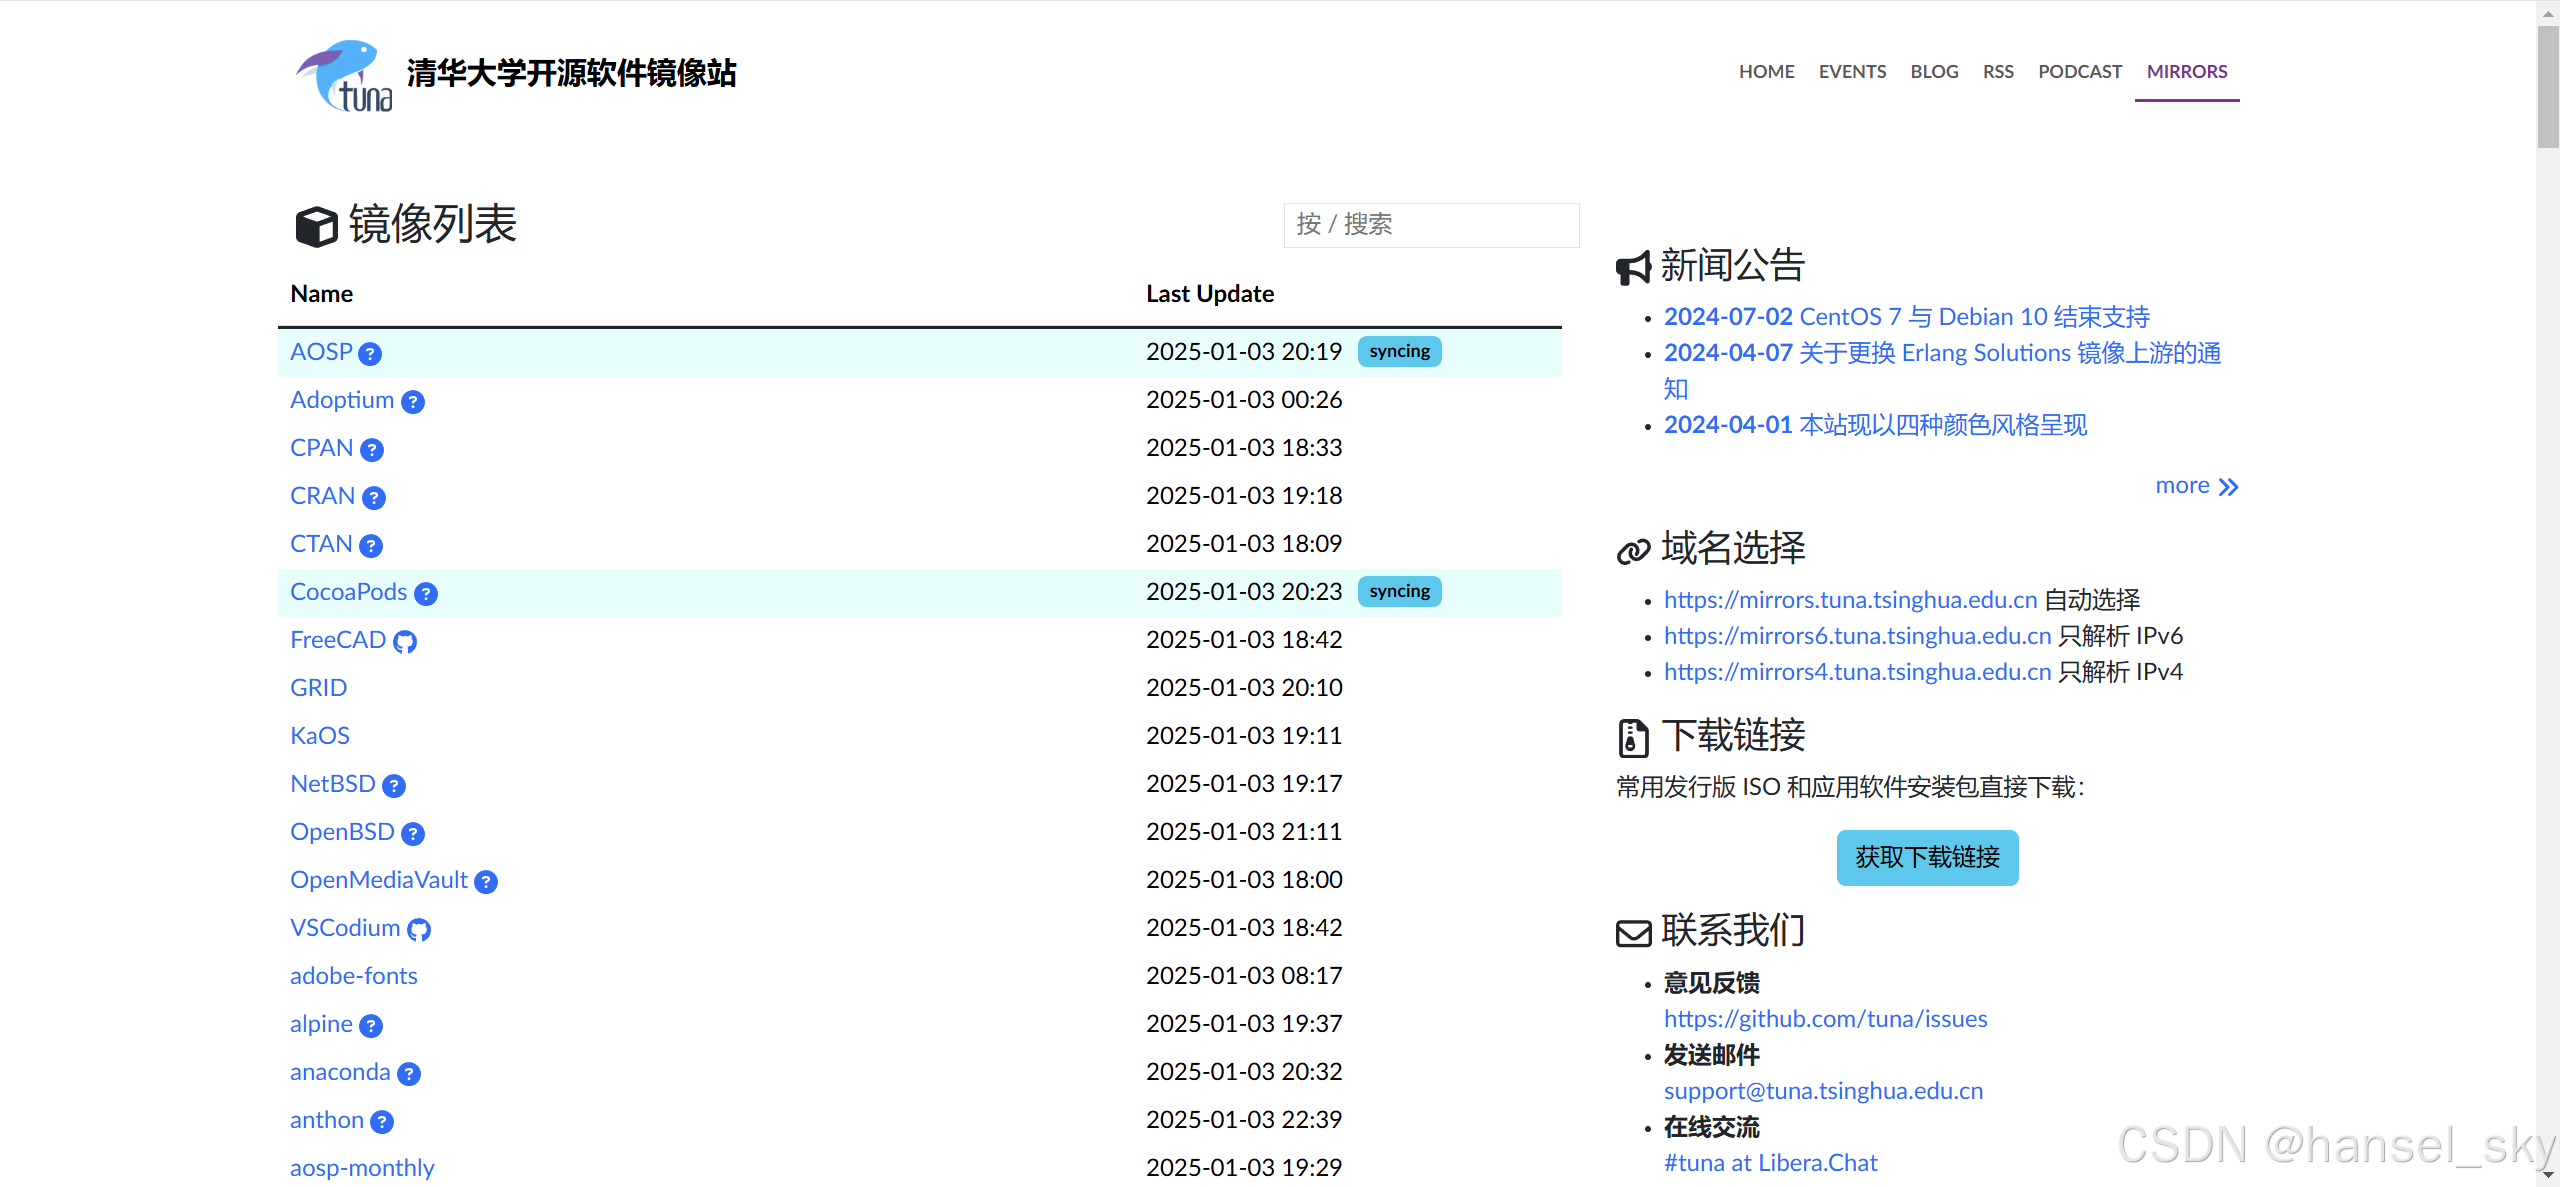The image size is (2560, 1187).
Task: Click the syncing badge on AOSP row
Action: [x=1399, y=352]
